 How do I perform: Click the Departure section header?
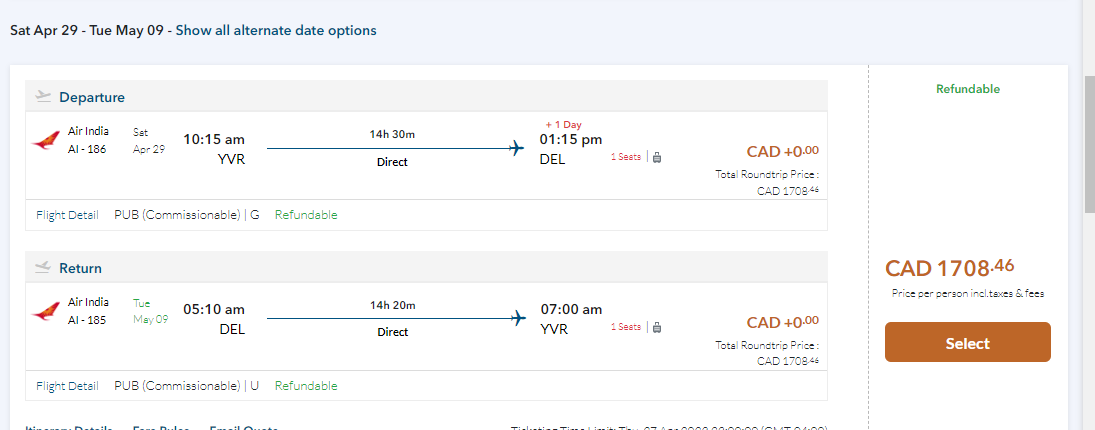[x=92, y=97]
